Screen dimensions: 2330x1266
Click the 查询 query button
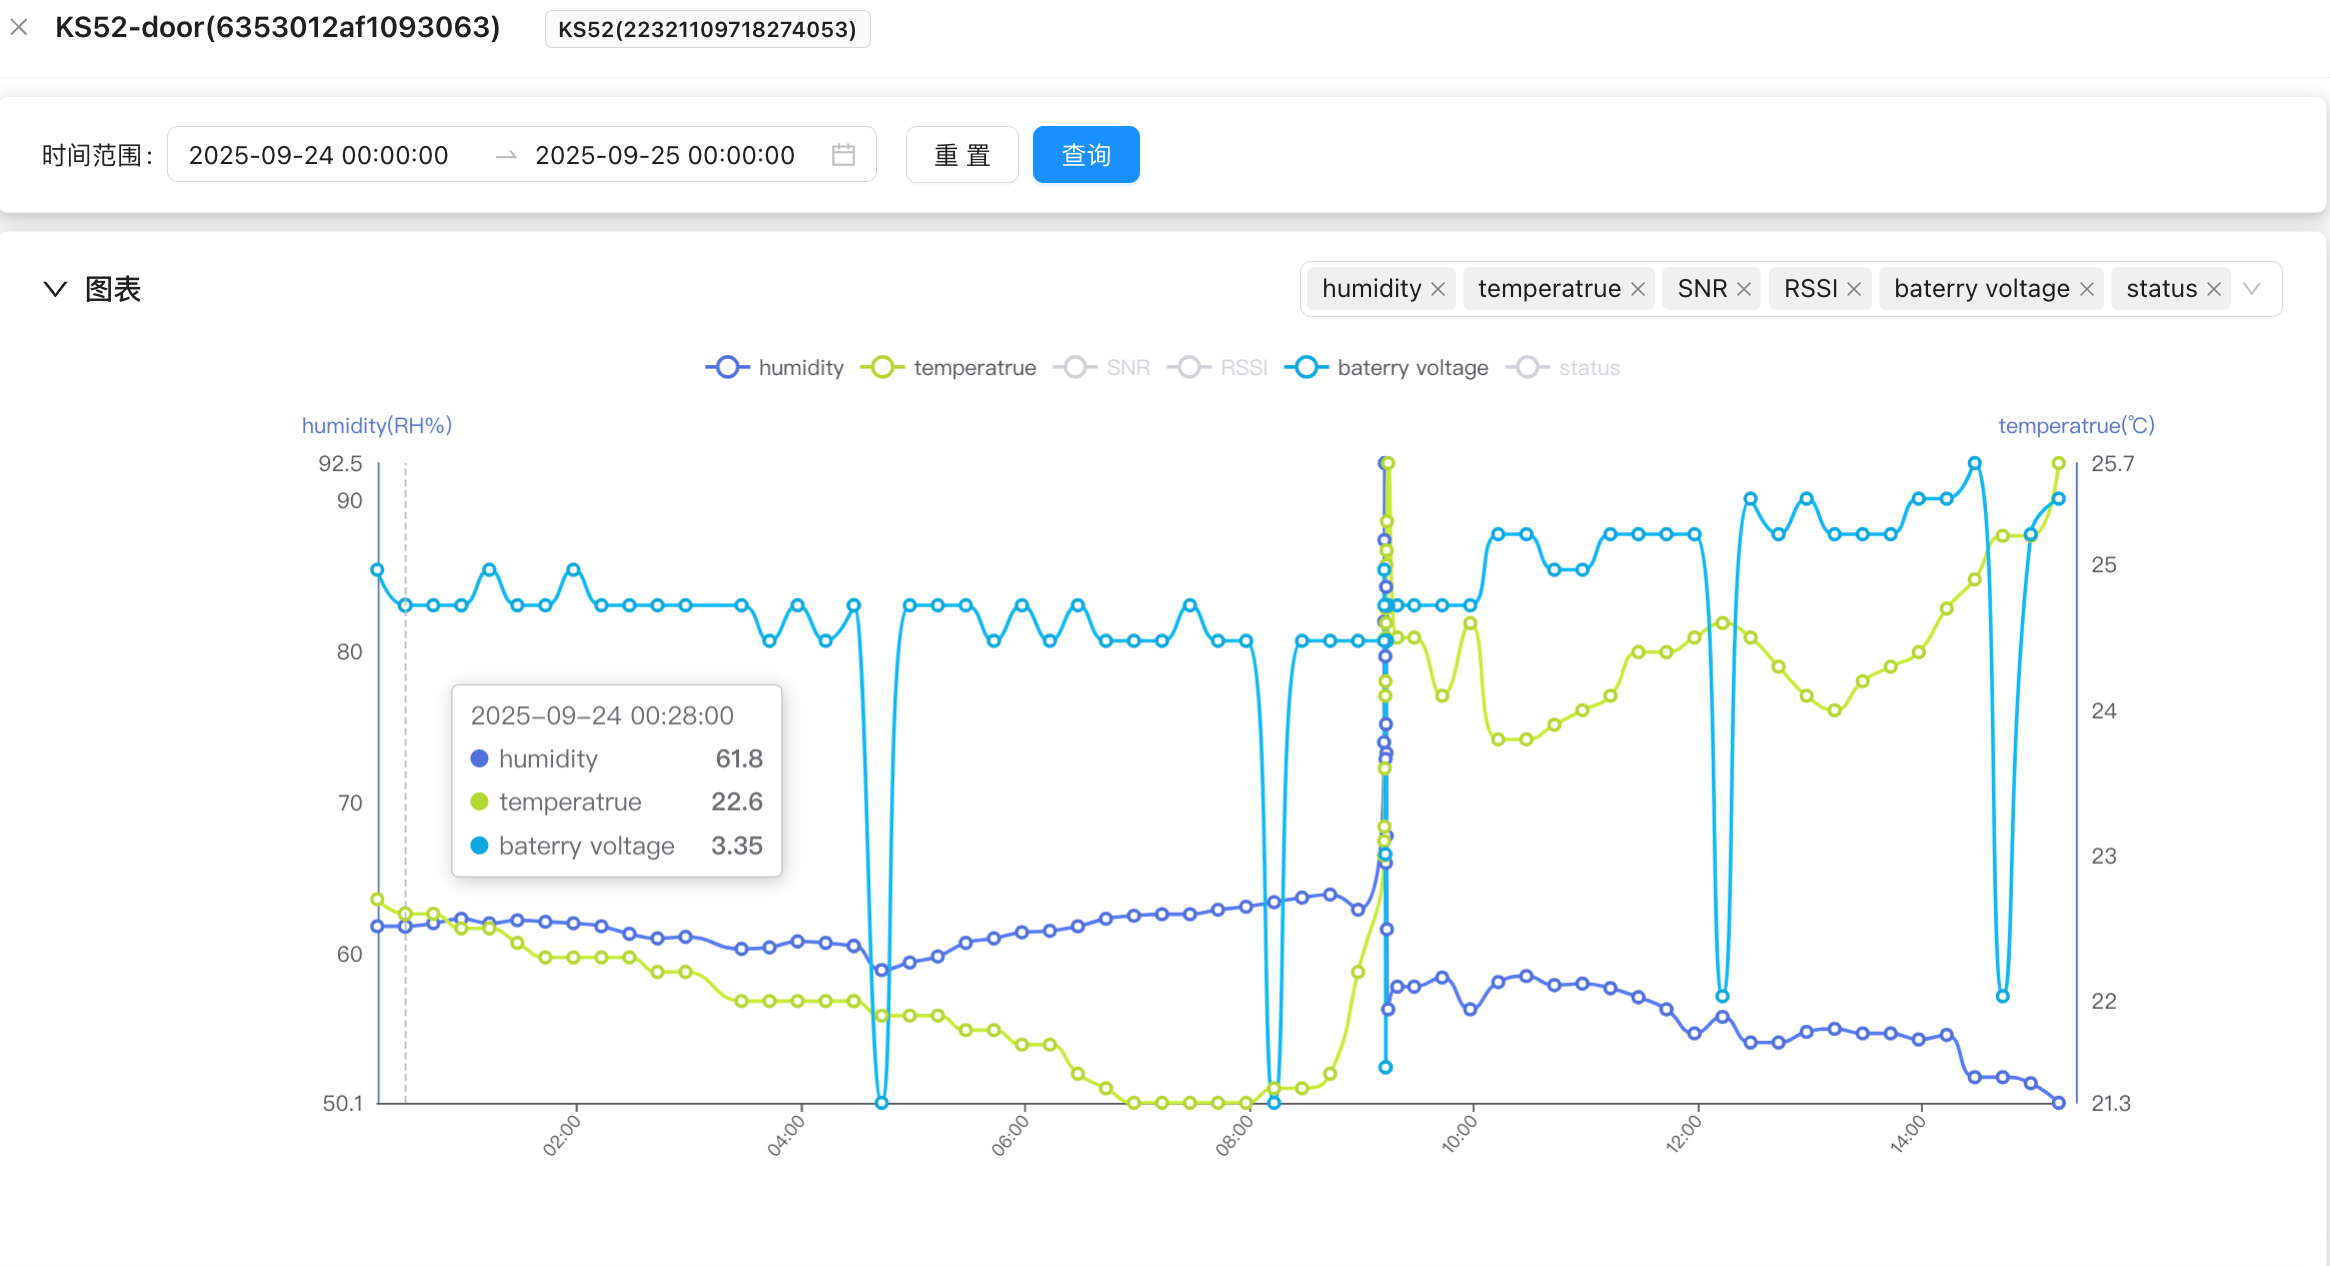pos(1085,155)
